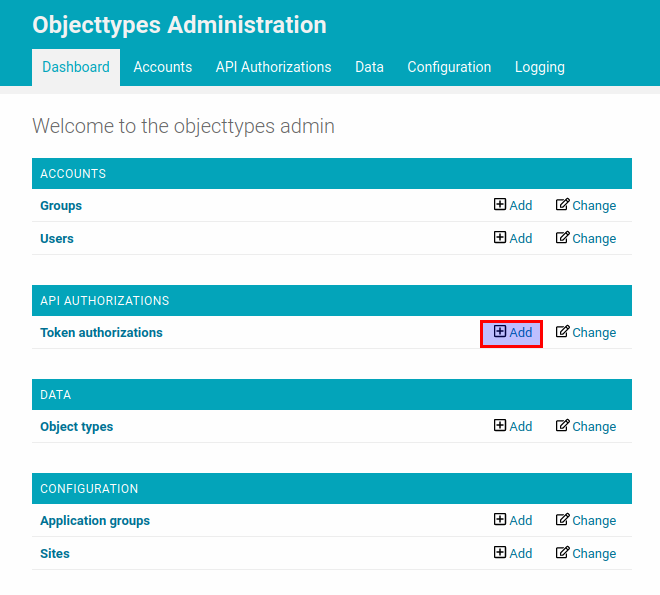The width and height of the screenshot is (660, 595).
Task: Click pencil icon for Token authorizations
Action: point(562,332)
